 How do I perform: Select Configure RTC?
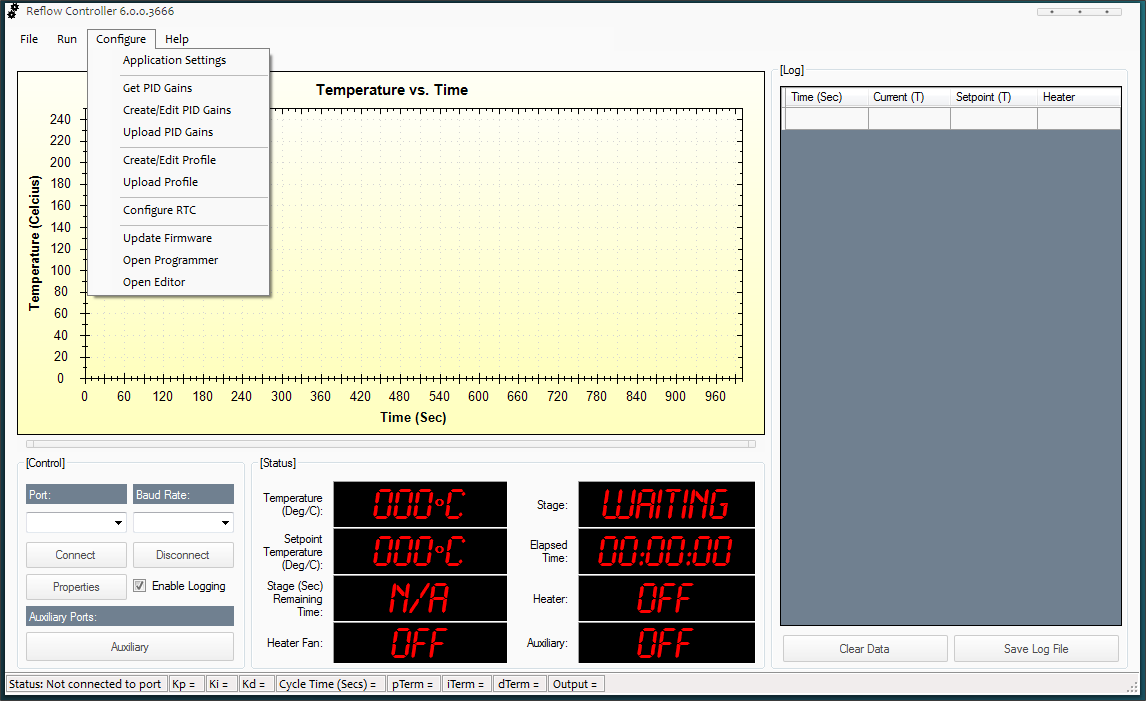(159, 210)
